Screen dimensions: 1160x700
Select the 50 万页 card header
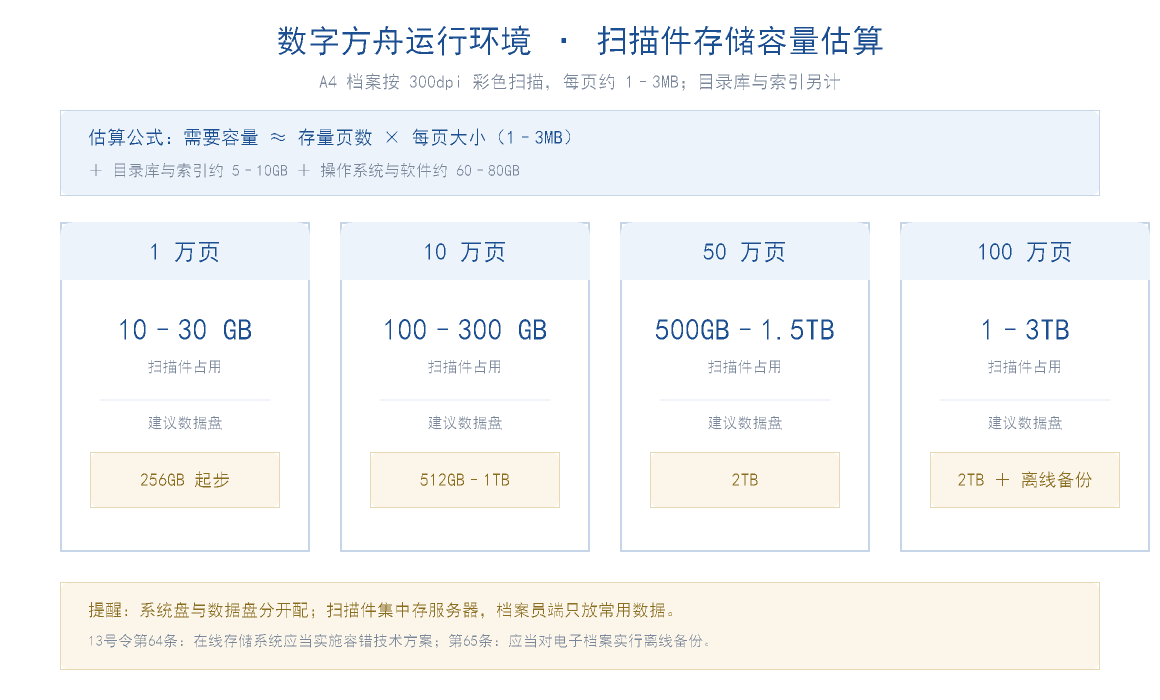(745, 252)
